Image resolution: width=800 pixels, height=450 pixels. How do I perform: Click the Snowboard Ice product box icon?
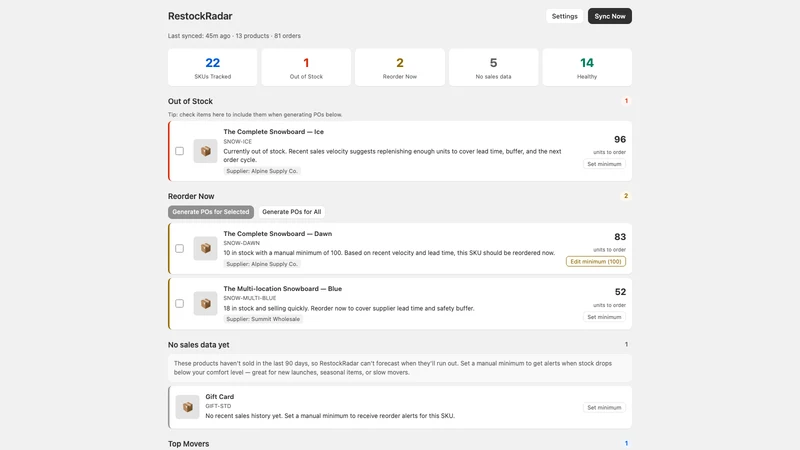[205, 151]
